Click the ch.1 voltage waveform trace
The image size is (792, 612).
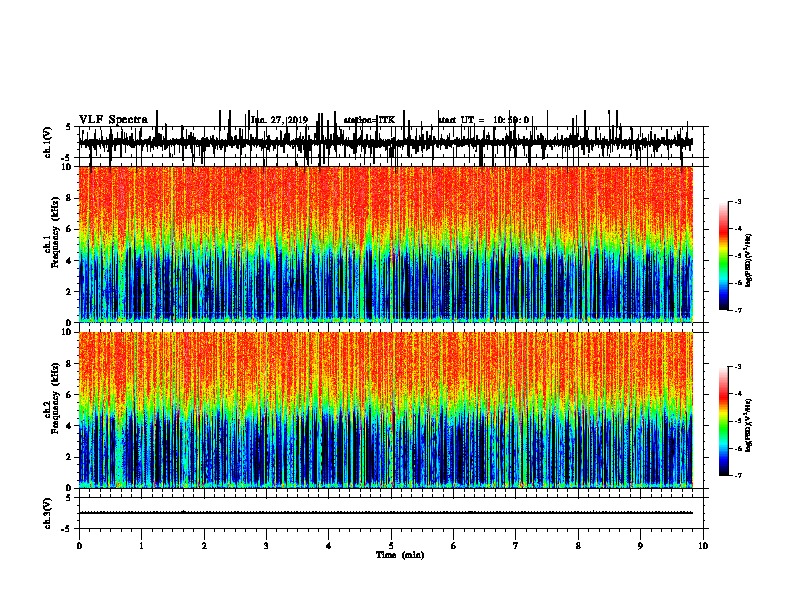pos(386,141)
